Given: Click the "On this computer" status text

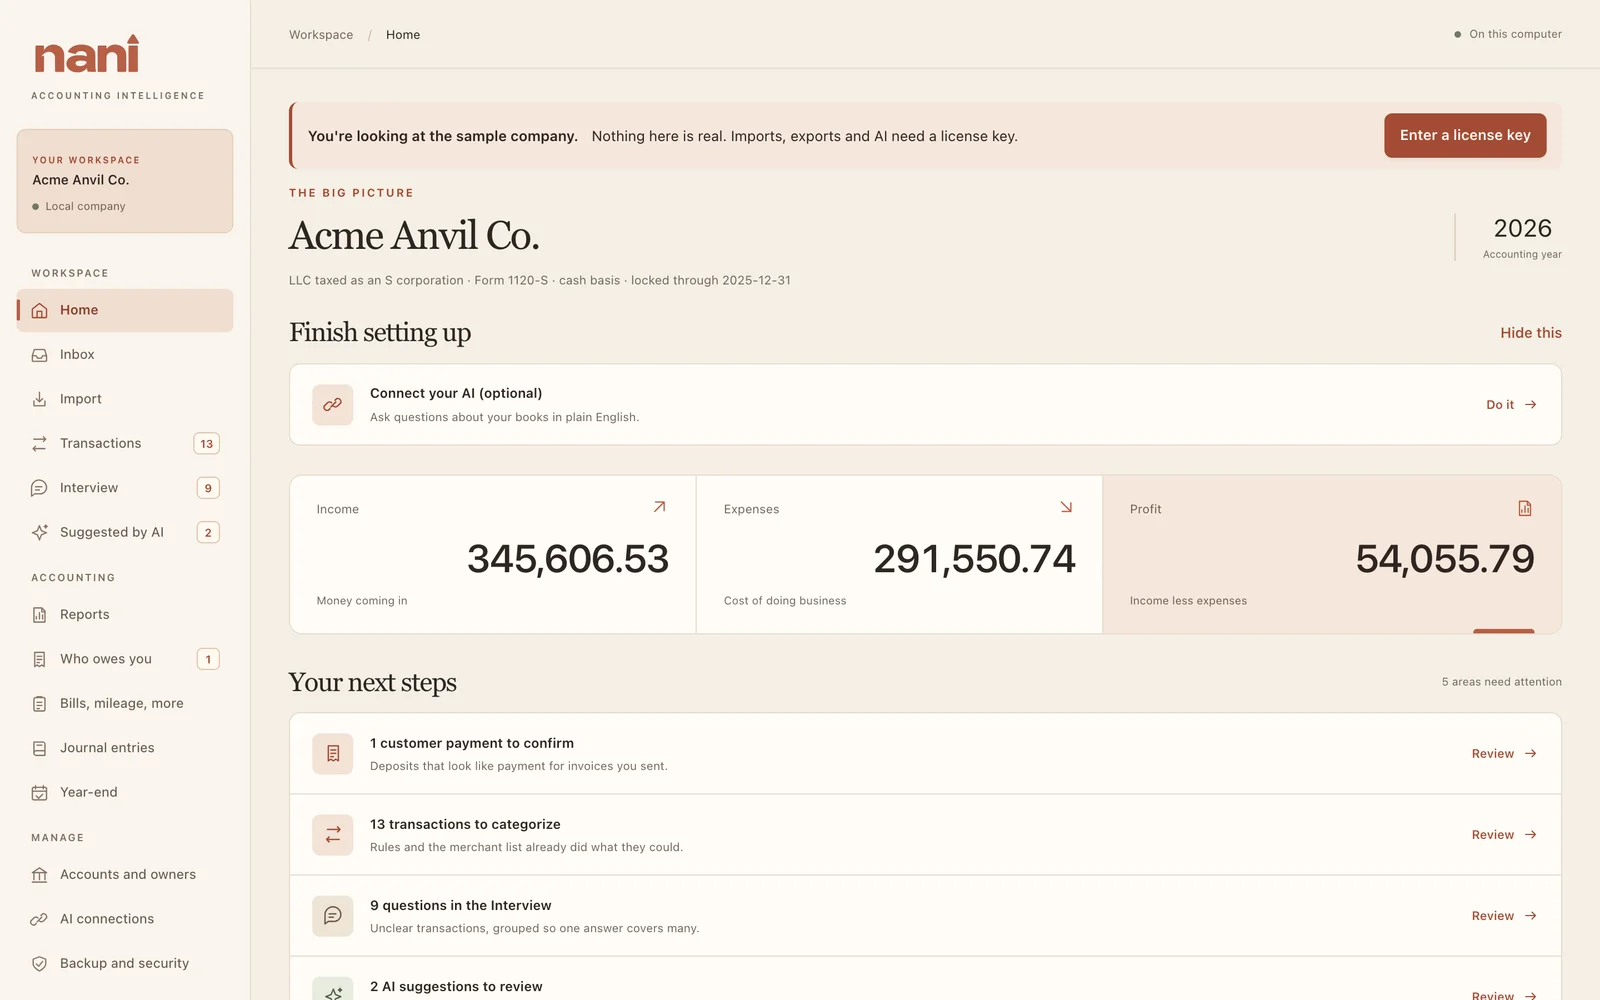Looking at the screenshot, I should [1515, 34].
